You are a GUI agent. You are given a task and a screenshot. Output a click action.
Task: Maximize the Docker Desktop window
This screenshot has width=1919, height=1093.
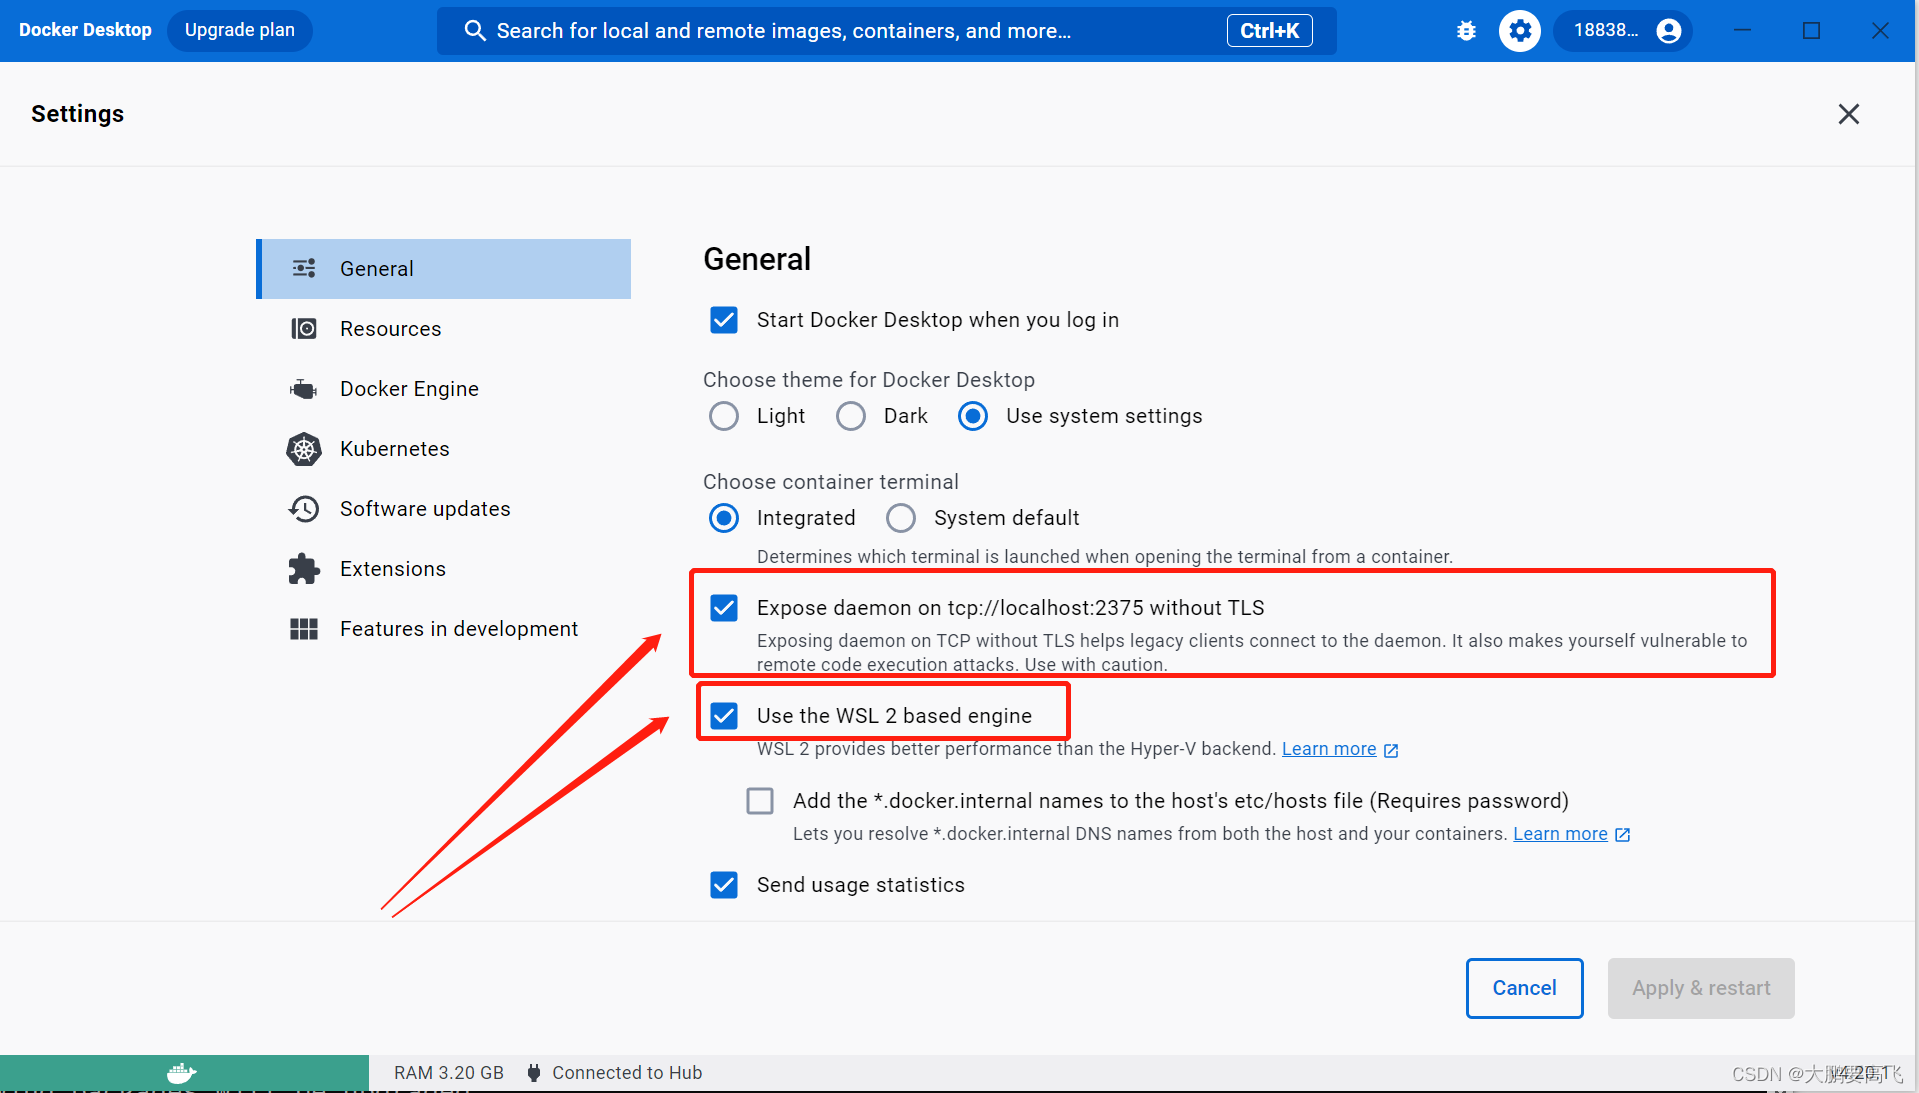click(x=1811, y=31)
